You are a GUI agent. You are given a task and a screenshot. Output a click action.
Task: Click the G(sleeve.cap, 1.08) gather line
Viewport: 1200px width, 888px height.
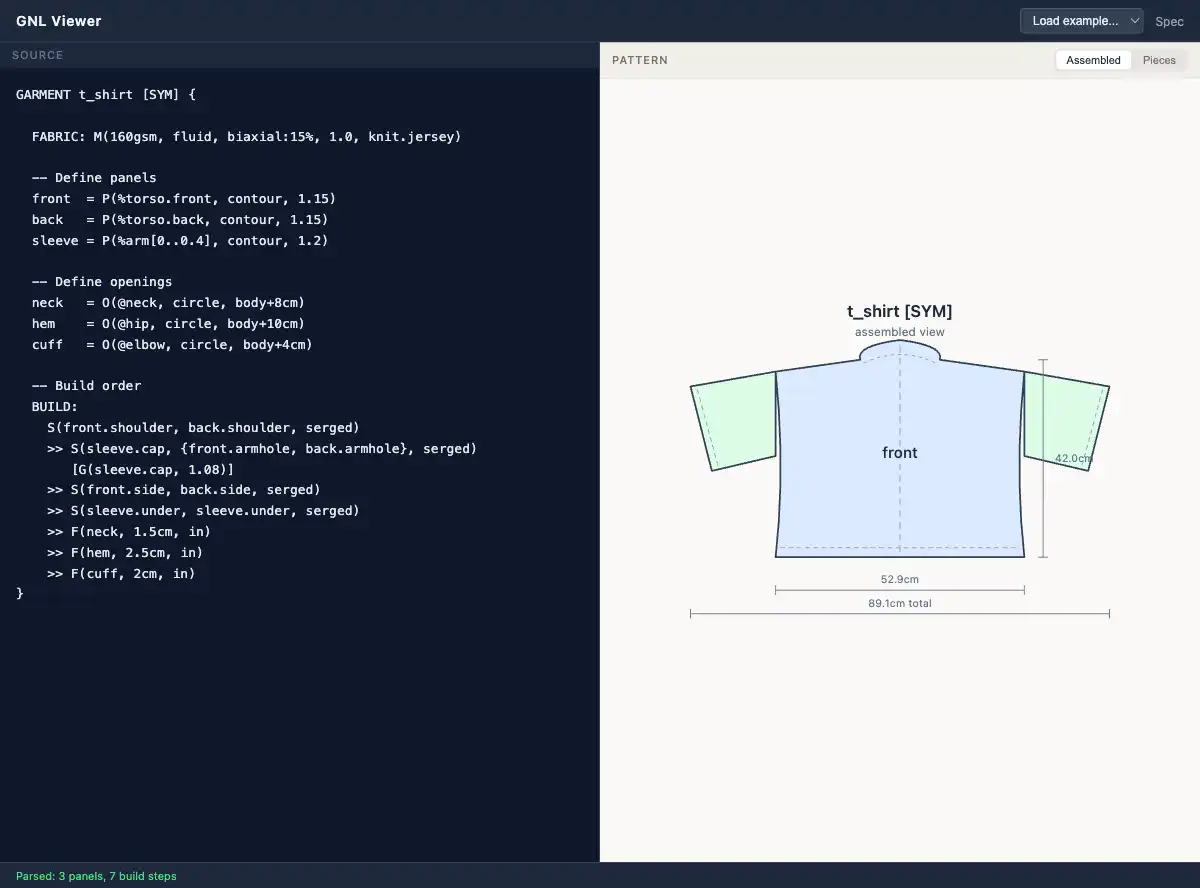[153, 469]
